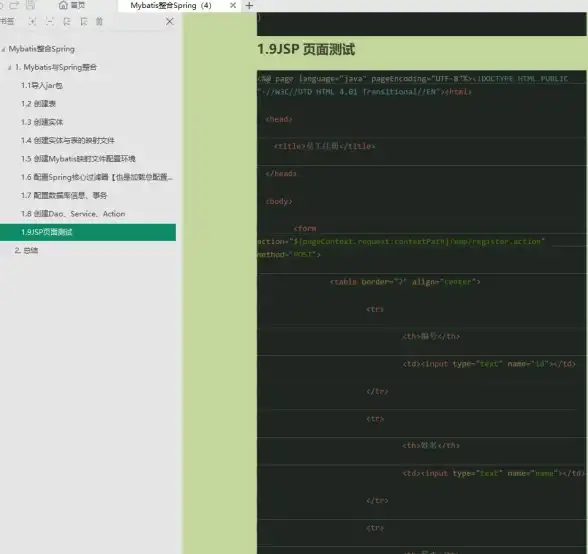Go to the 首页 home tab
The height and width of the screenshot is (554, 588).
(72, 5)
